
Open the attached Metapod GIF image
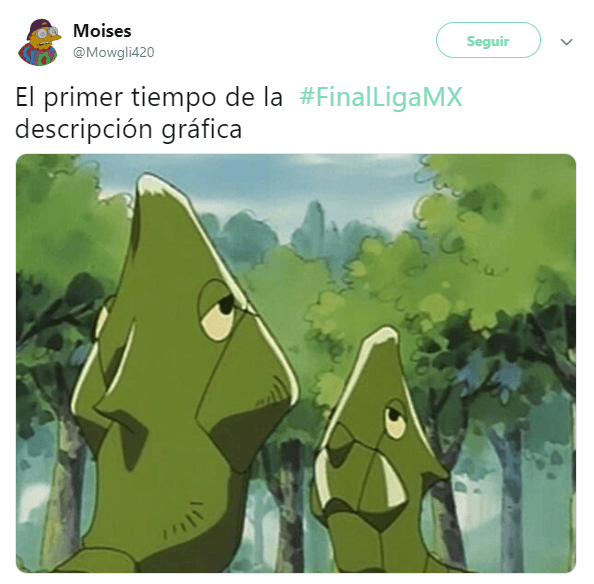[x=296, y=363]
